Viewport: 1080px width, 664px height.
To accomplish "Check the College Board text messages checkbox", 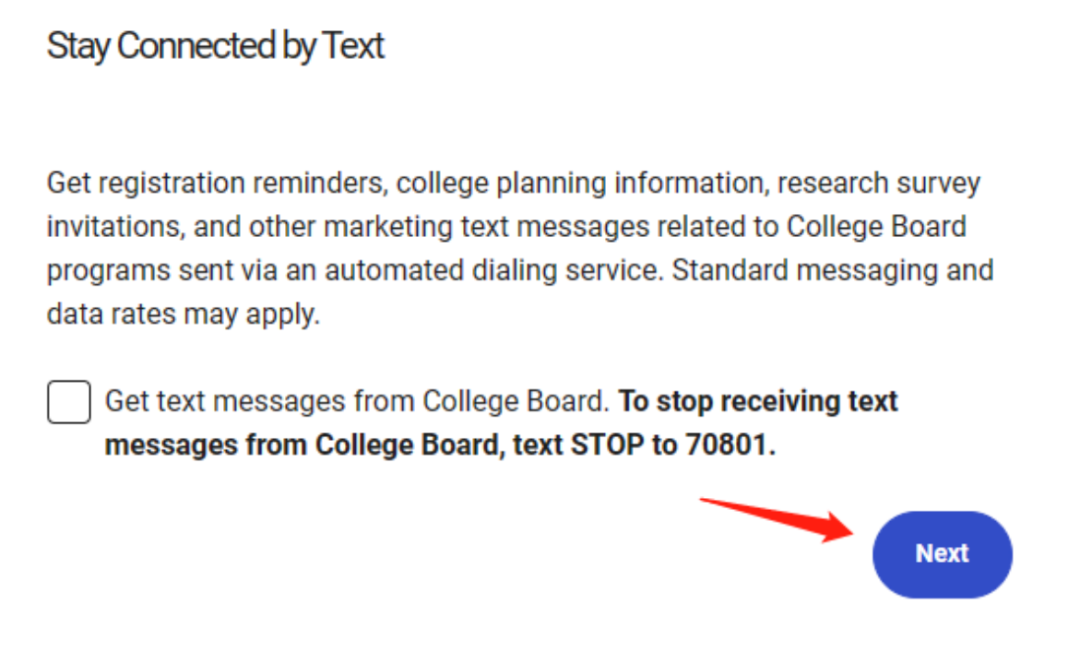I will (x=69, y=402).
